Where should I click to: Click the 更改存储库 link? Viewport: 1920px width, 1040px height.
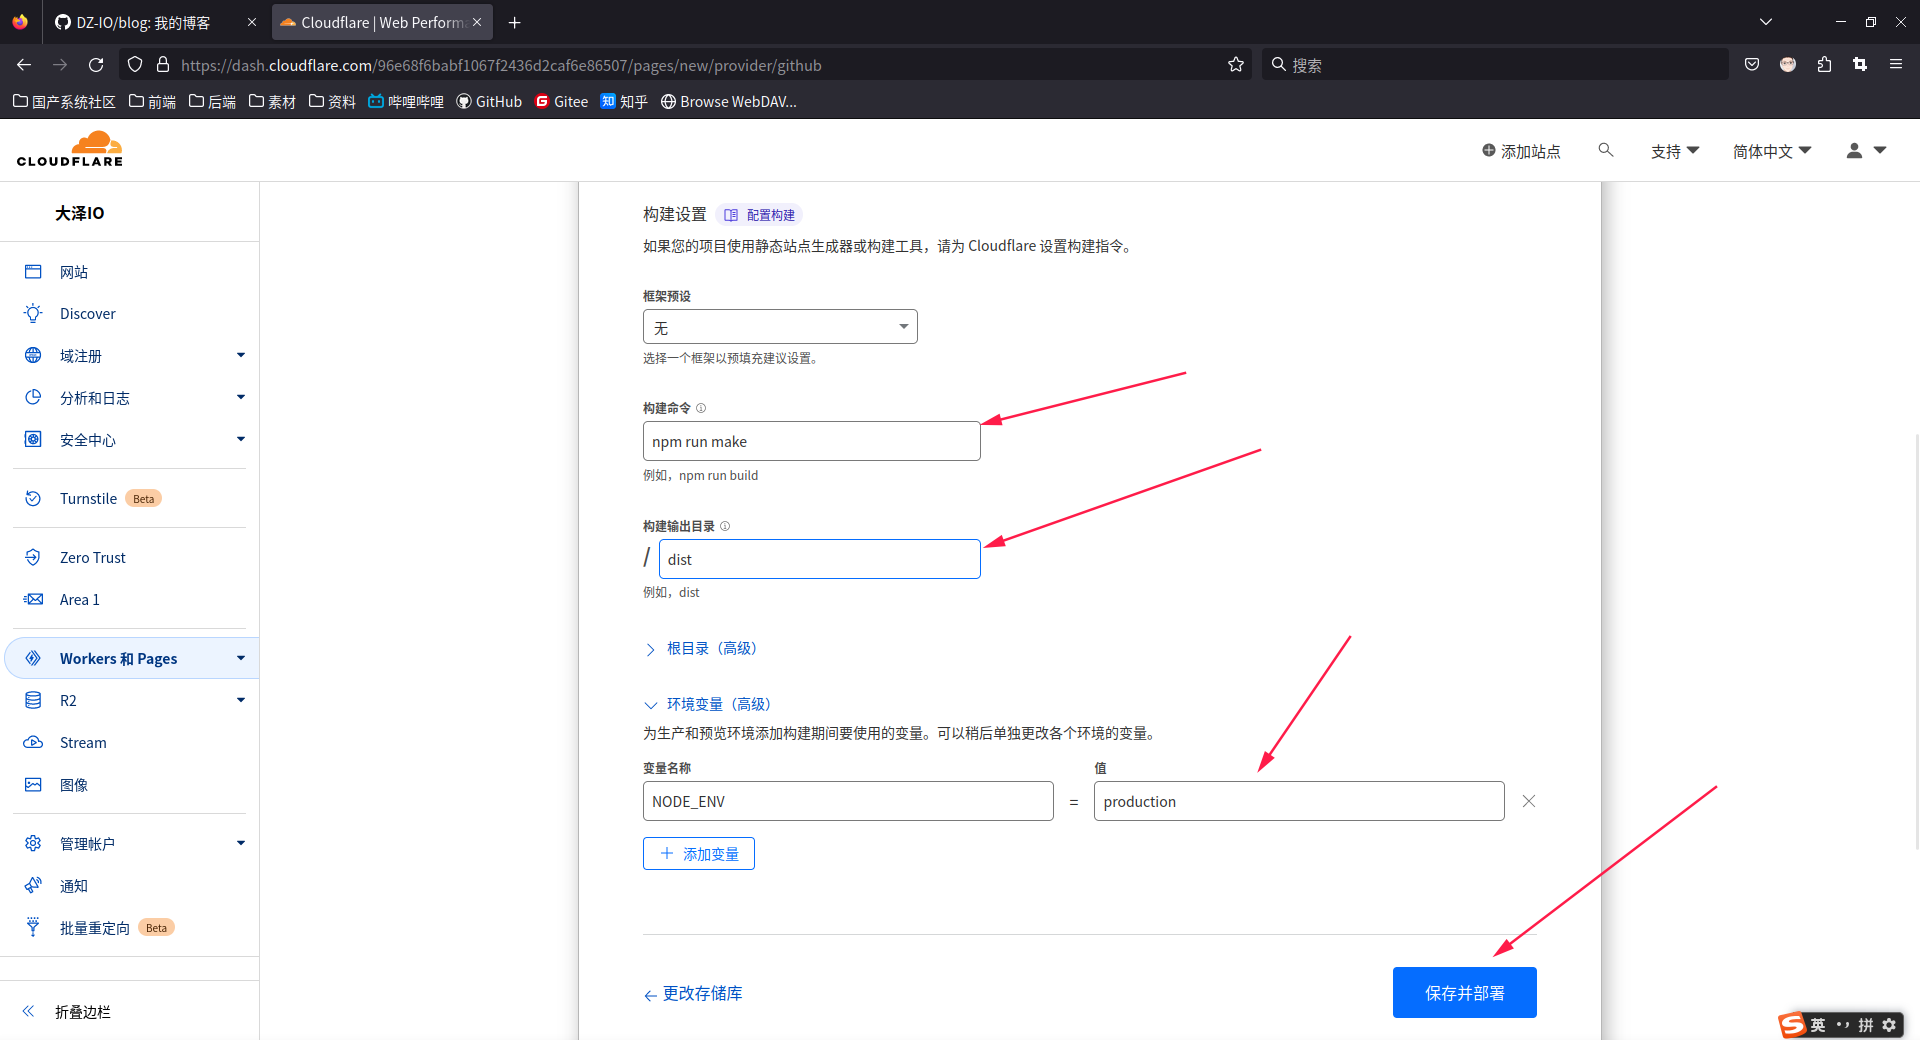point(692,993)
